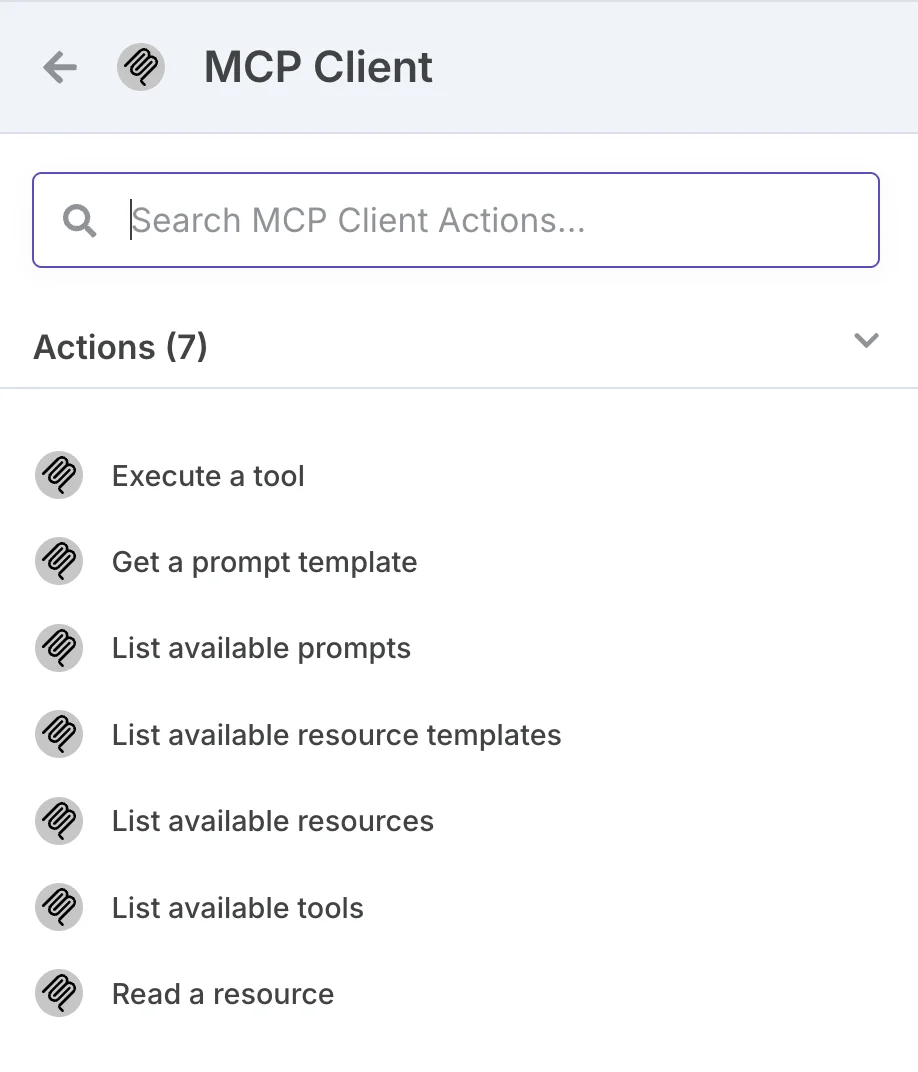Select the List available resources icon
Screen dimensions: 918x1072
click(x=59, y=820)
